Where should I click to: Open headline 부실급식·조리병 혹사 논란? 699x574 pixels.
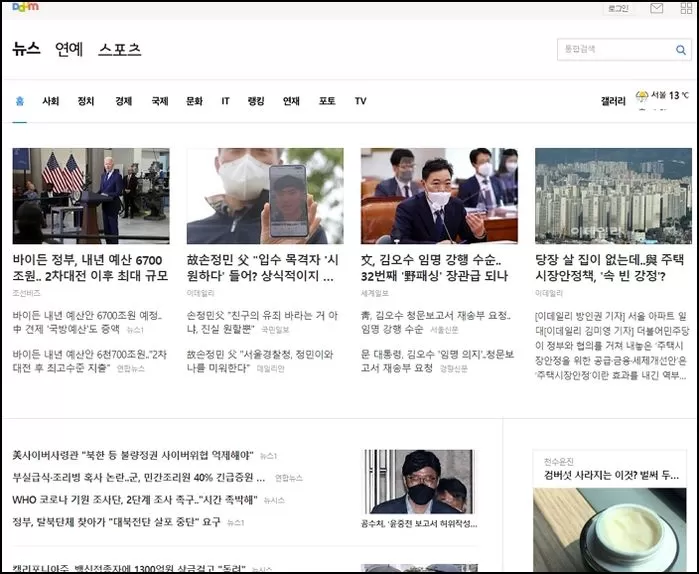(x=139, y=478)
